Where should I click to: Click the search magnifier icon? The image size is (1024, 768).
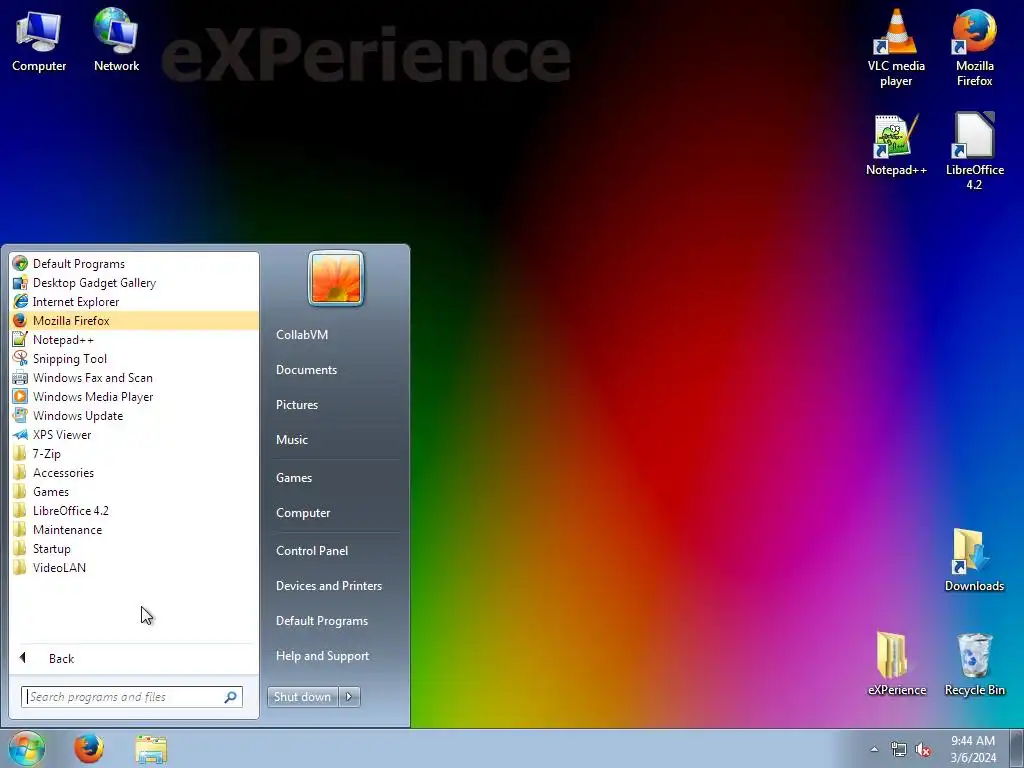[231, 697]
